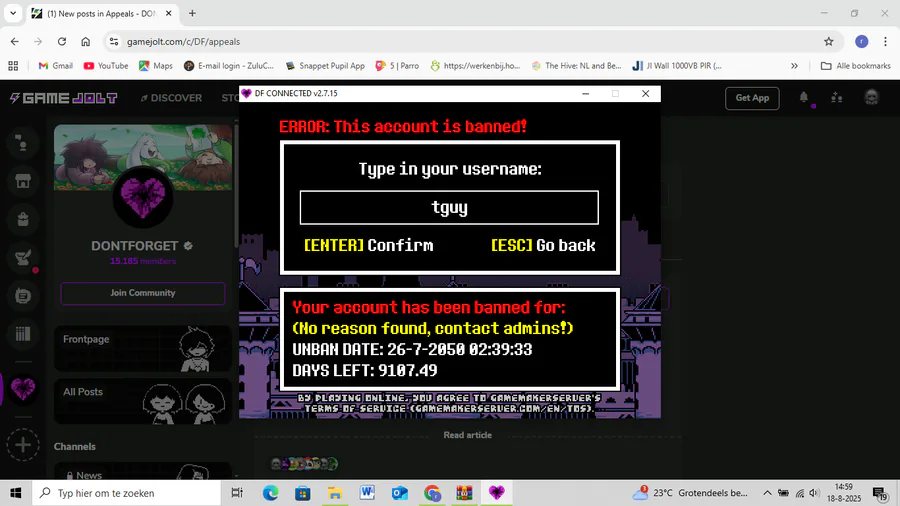This screenshot has width=900, height=506.
Task: Open Microsoft Edge from the taskbar
Action: click(270, 493)
